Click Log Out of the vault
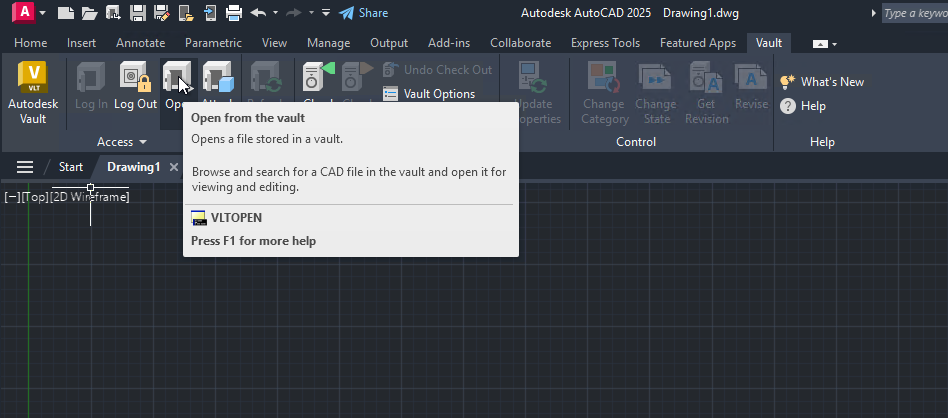This screenshot has width=948, height=418. (135, 86)
